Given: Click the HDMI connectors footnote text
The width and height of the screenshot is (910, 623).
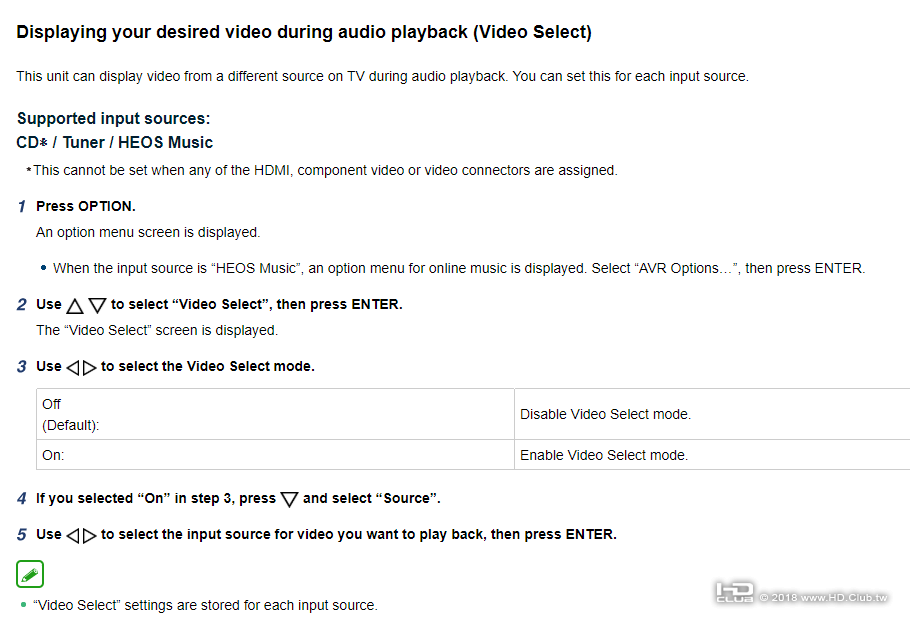Looking at the screenshot, I should [325, 170].
